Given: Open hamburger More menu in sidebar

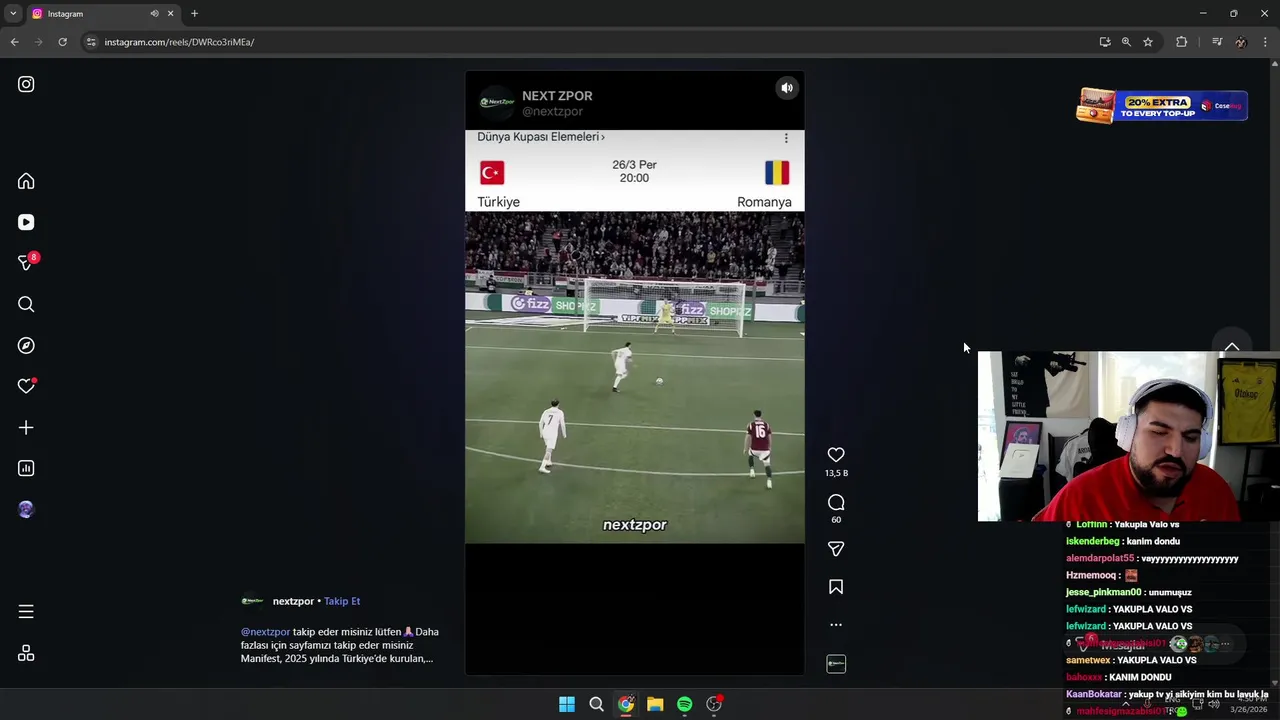Looking at the screenshot, I should 26,611.
